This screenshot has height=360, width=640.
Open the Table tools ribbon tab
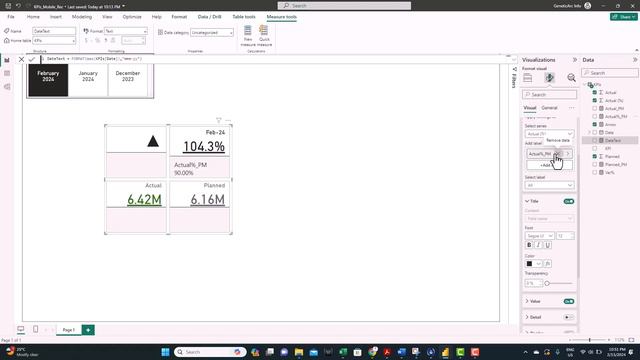point(244,17)
